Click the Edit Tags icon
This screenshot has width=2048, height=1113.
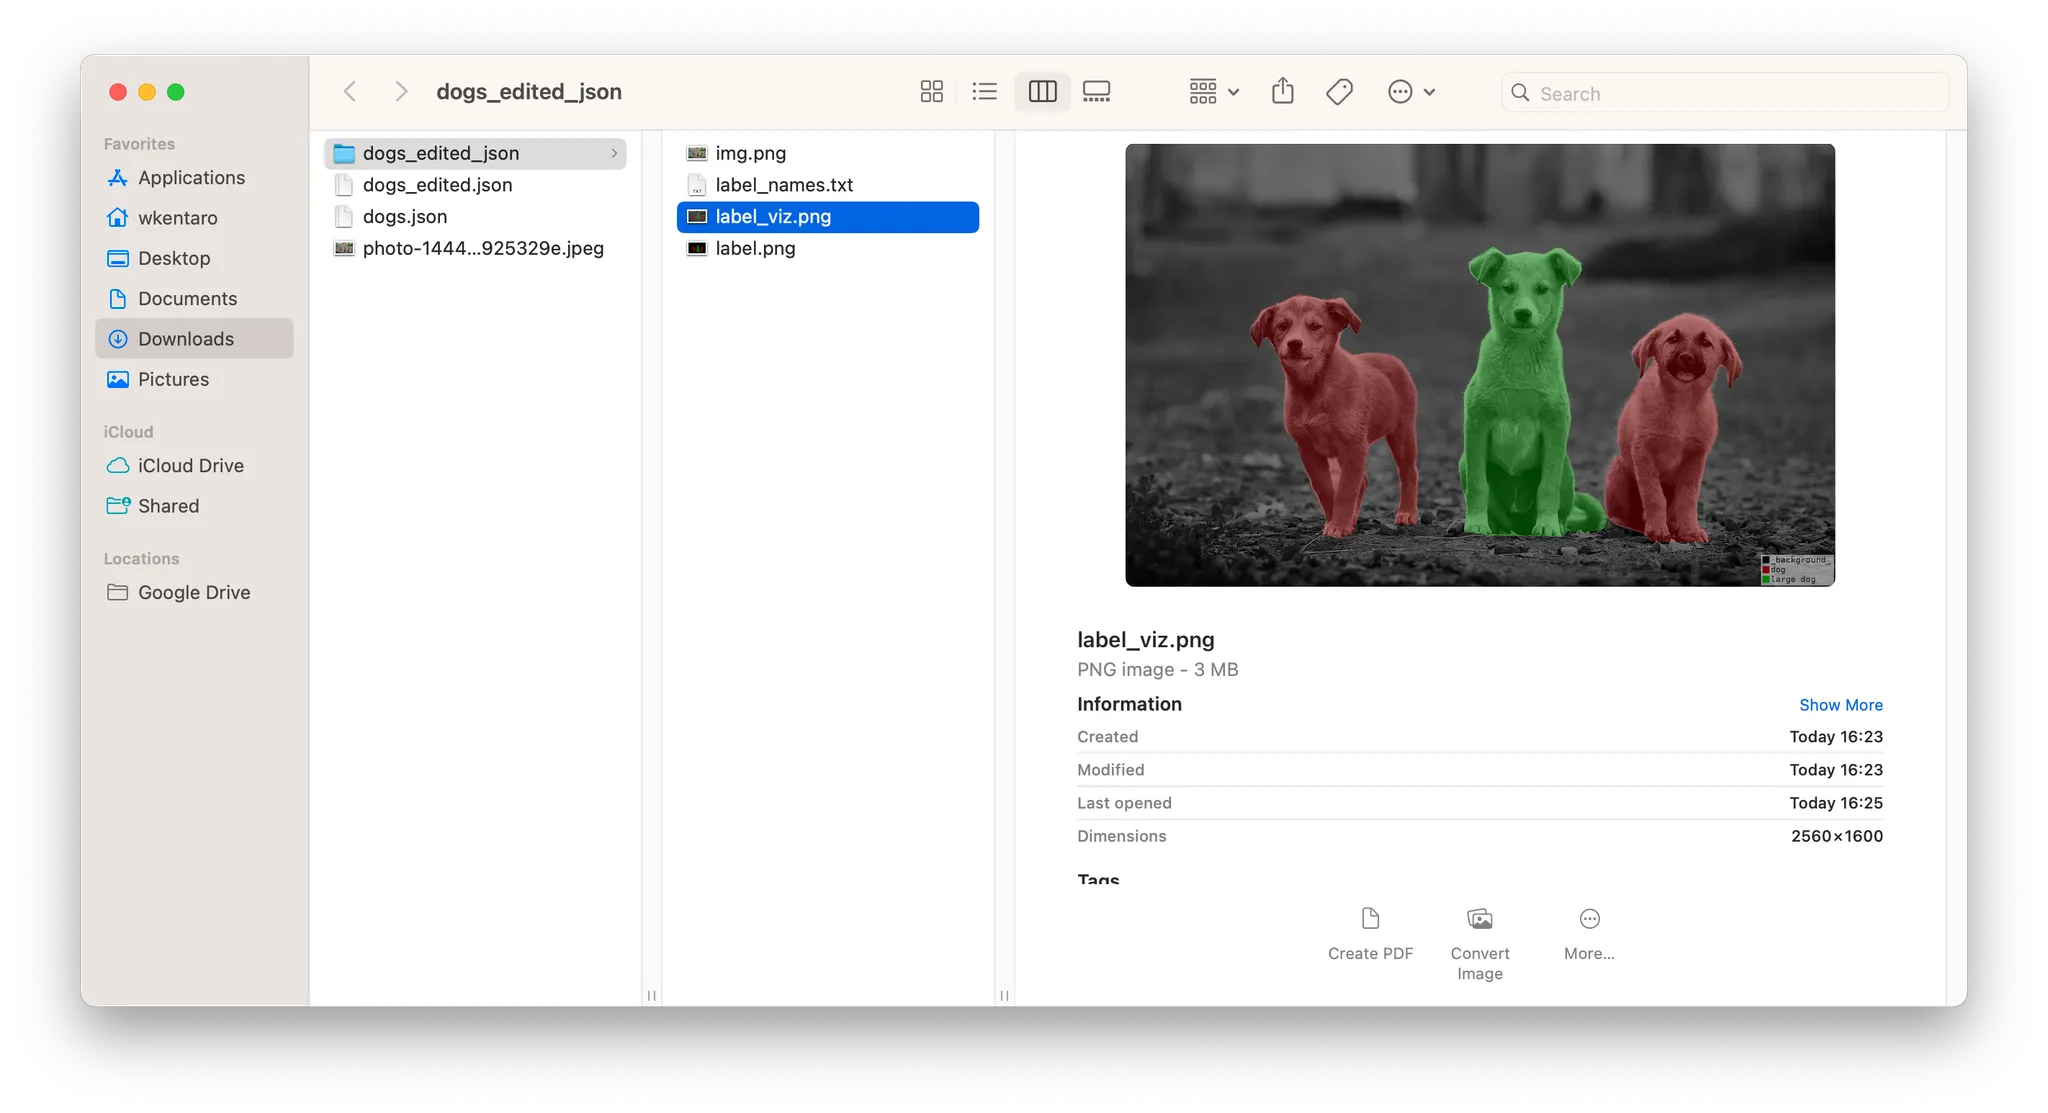[1339, 92]
